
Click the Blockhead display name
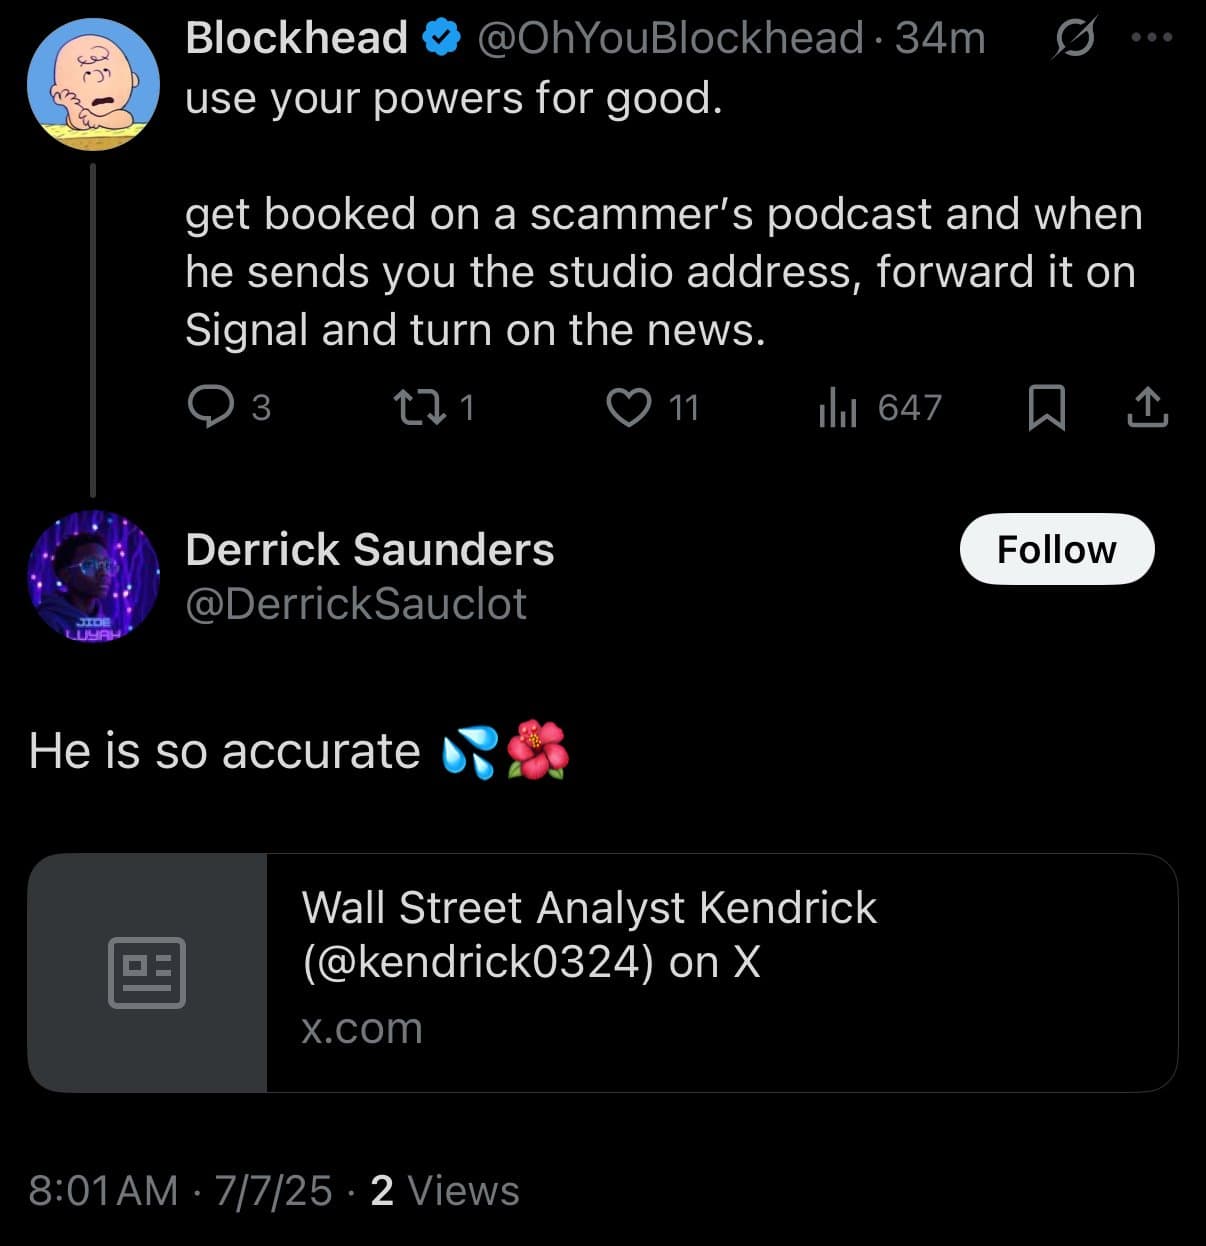(x=296, y=38)
